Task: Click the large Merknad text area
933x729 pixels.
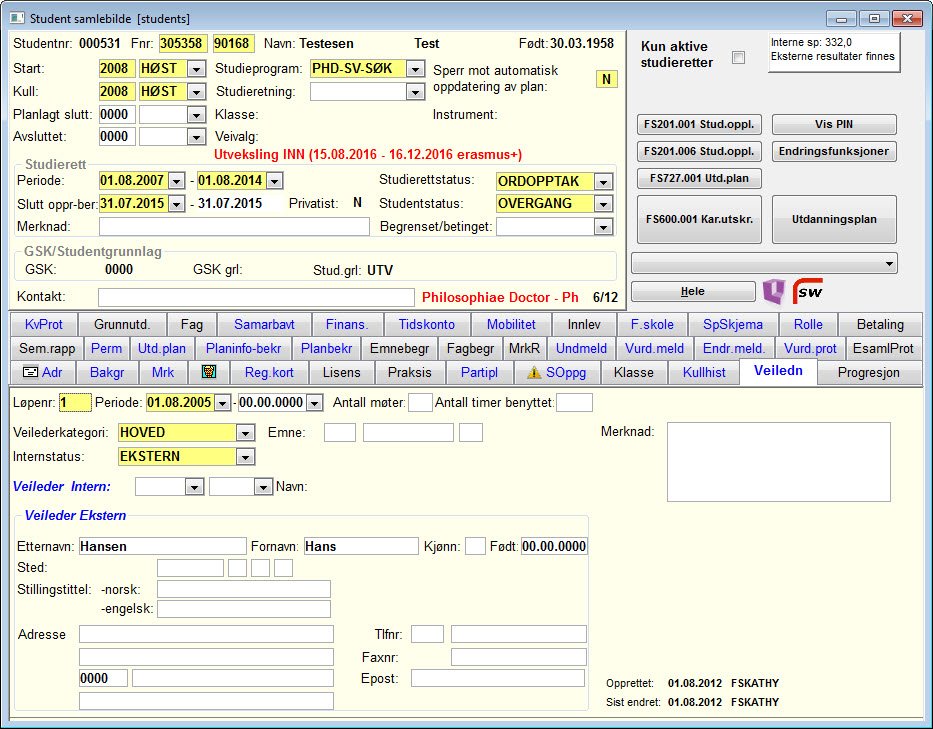Action: coord(779,462)
